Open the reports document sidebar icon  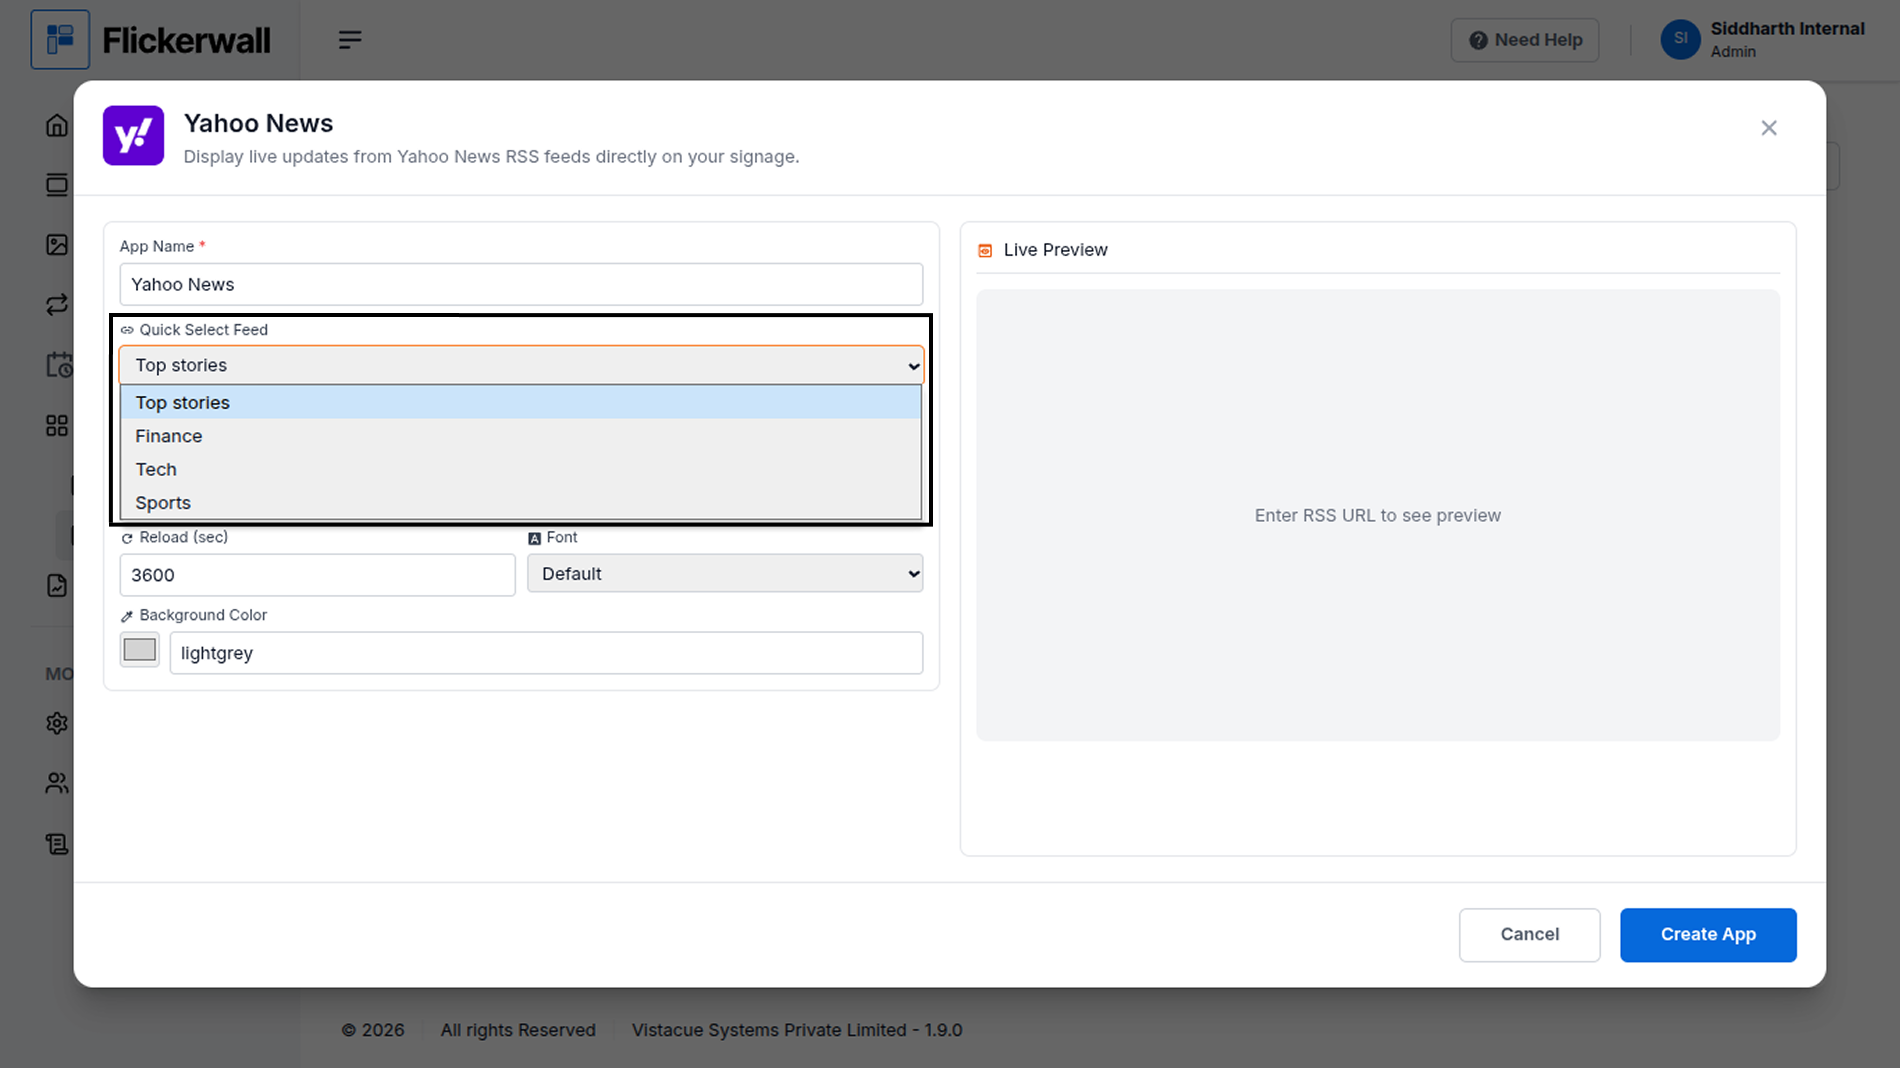tap(57, 586)
